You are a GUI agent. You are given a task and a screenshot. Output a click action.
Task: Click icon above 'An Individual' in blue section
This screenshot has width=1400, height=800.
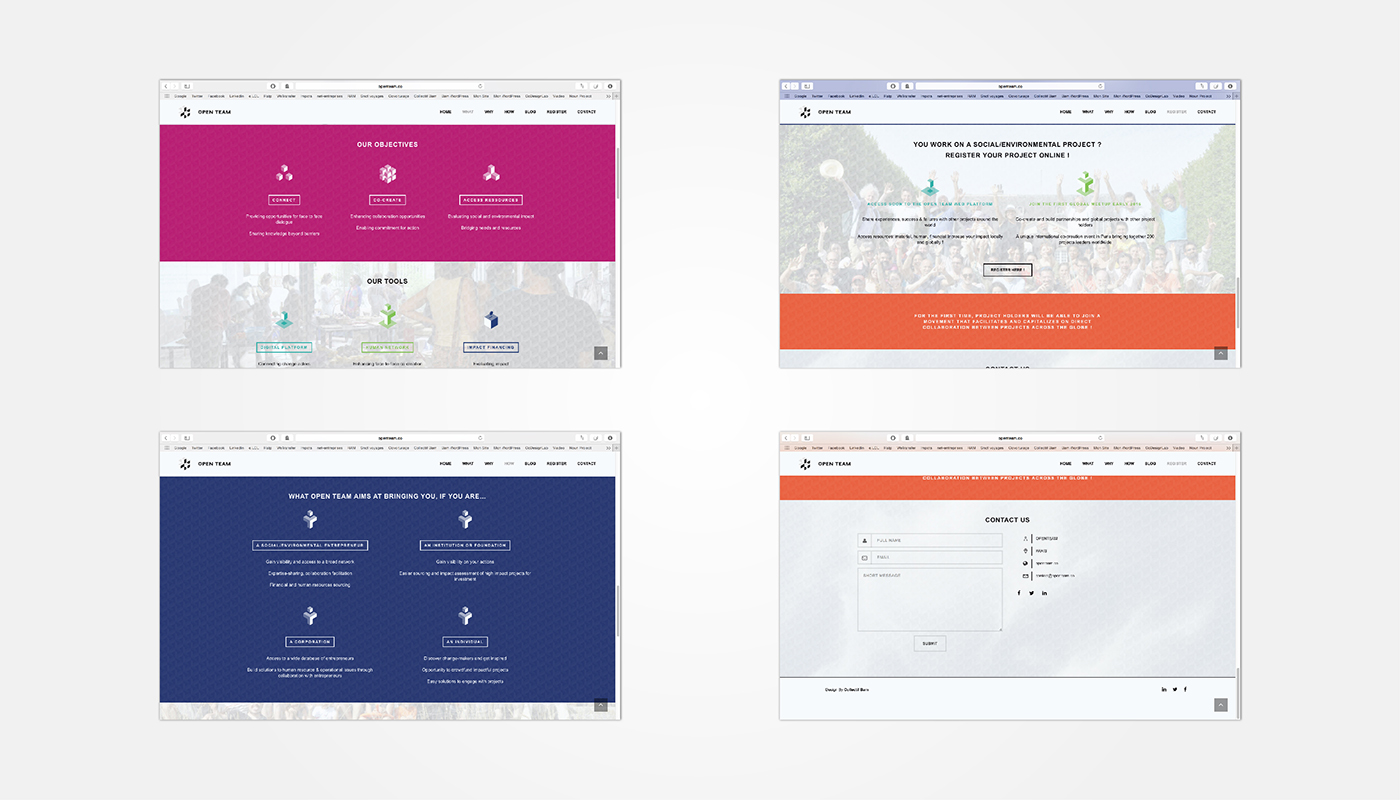point(465,616)
